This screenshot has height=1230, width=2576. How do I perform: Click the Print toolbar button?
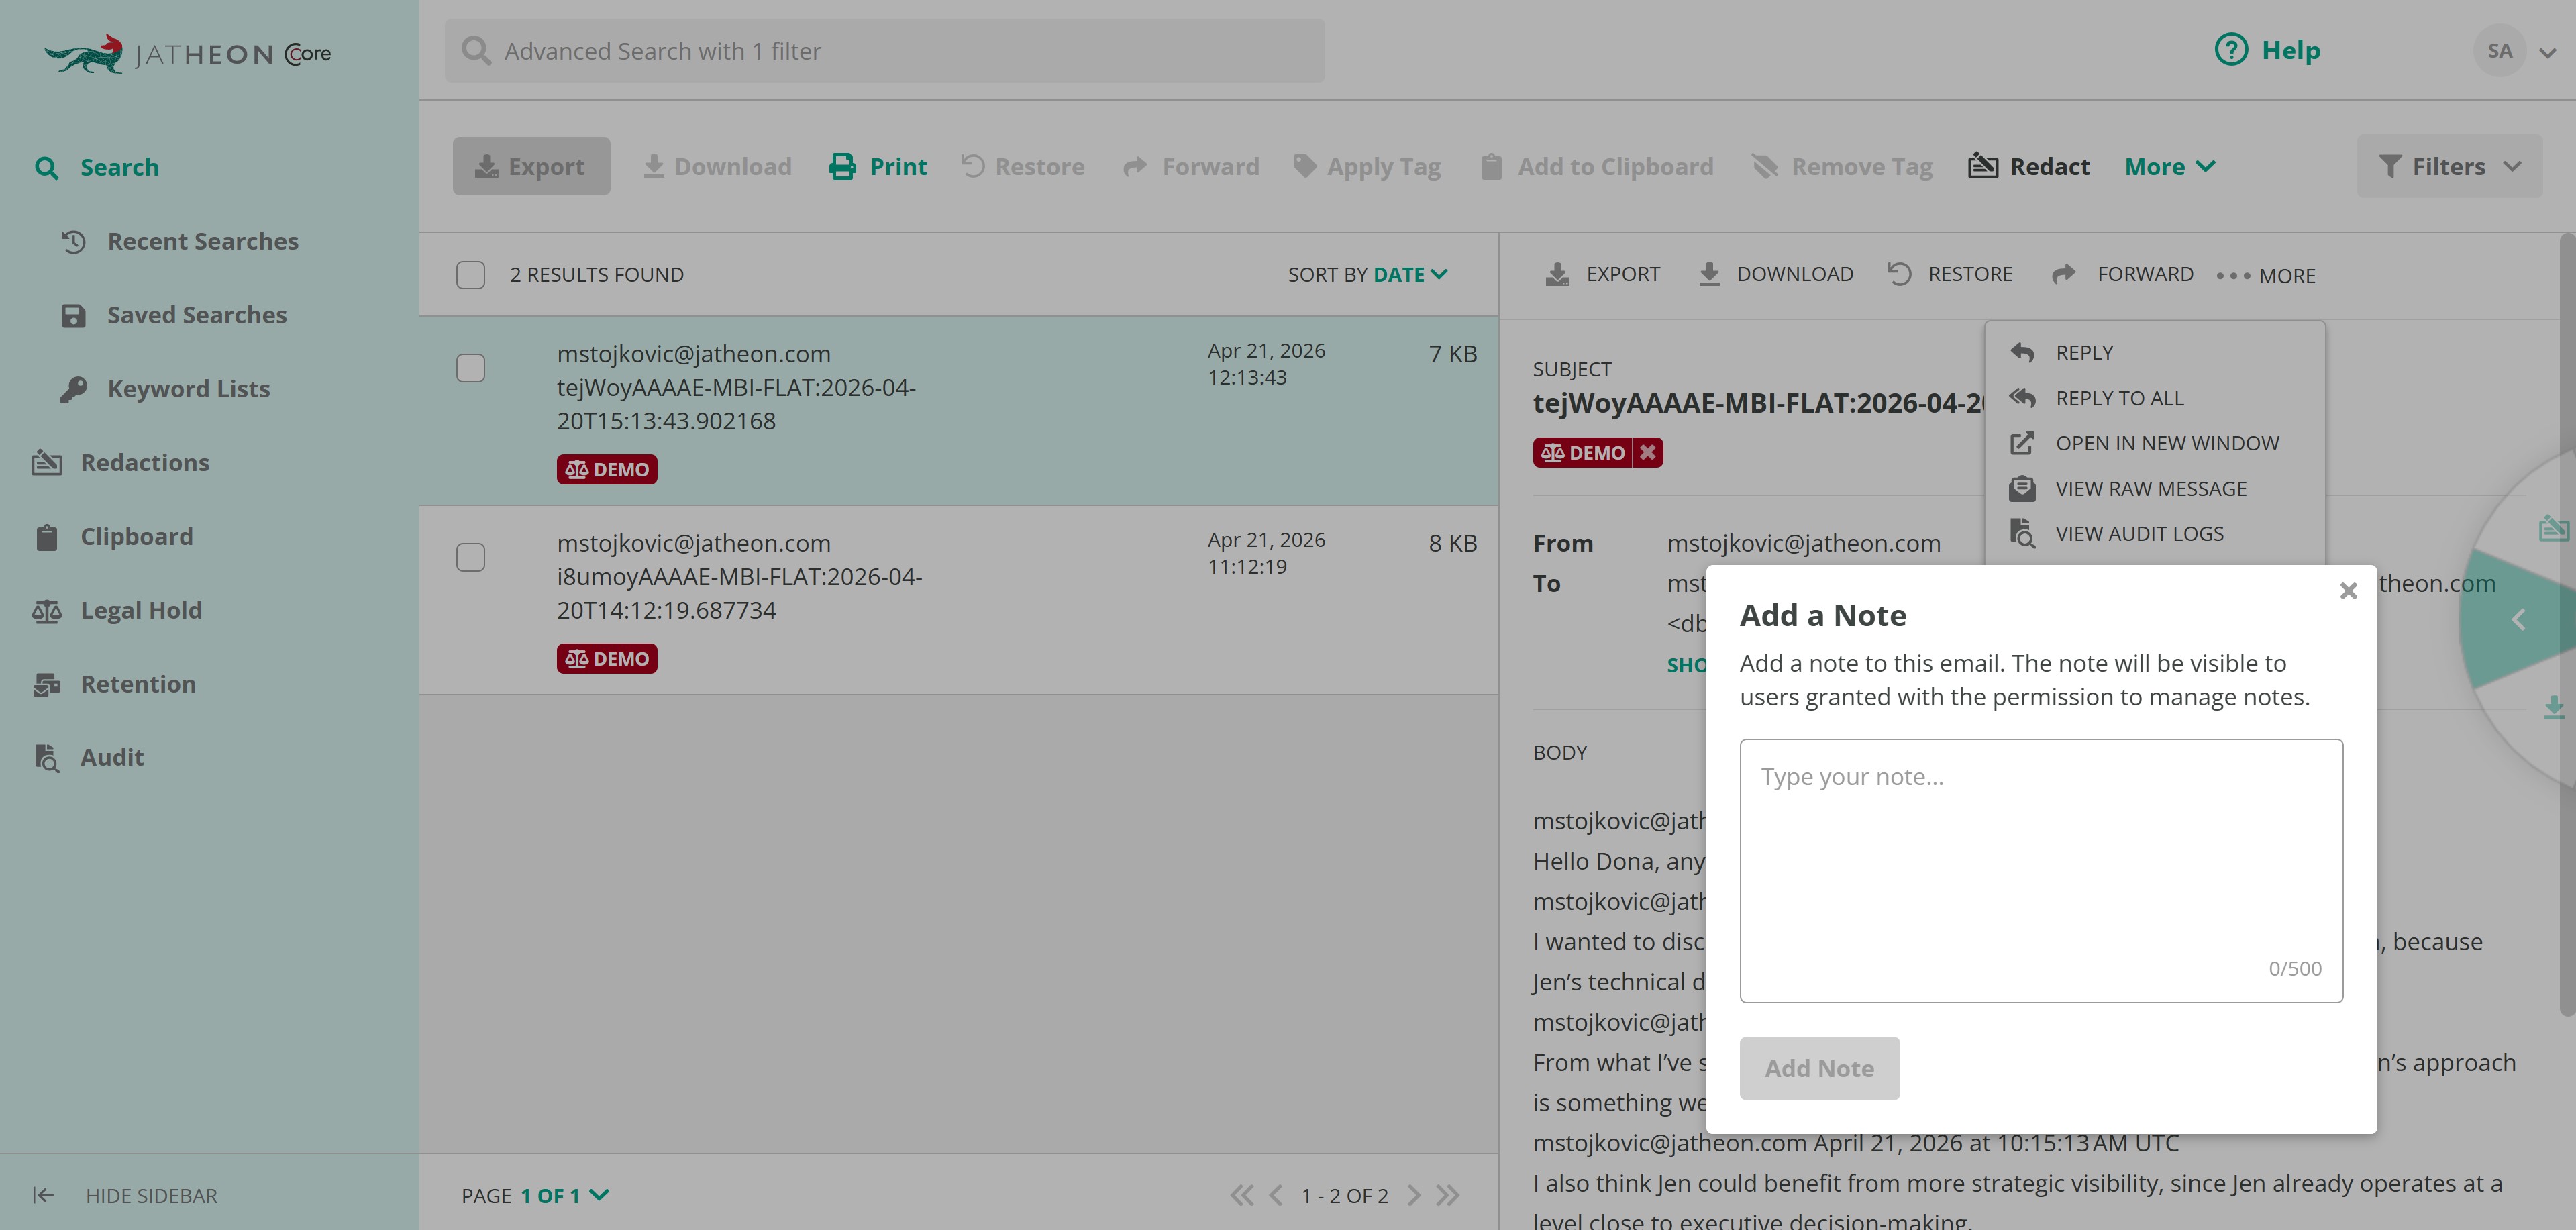click(878, 166)
